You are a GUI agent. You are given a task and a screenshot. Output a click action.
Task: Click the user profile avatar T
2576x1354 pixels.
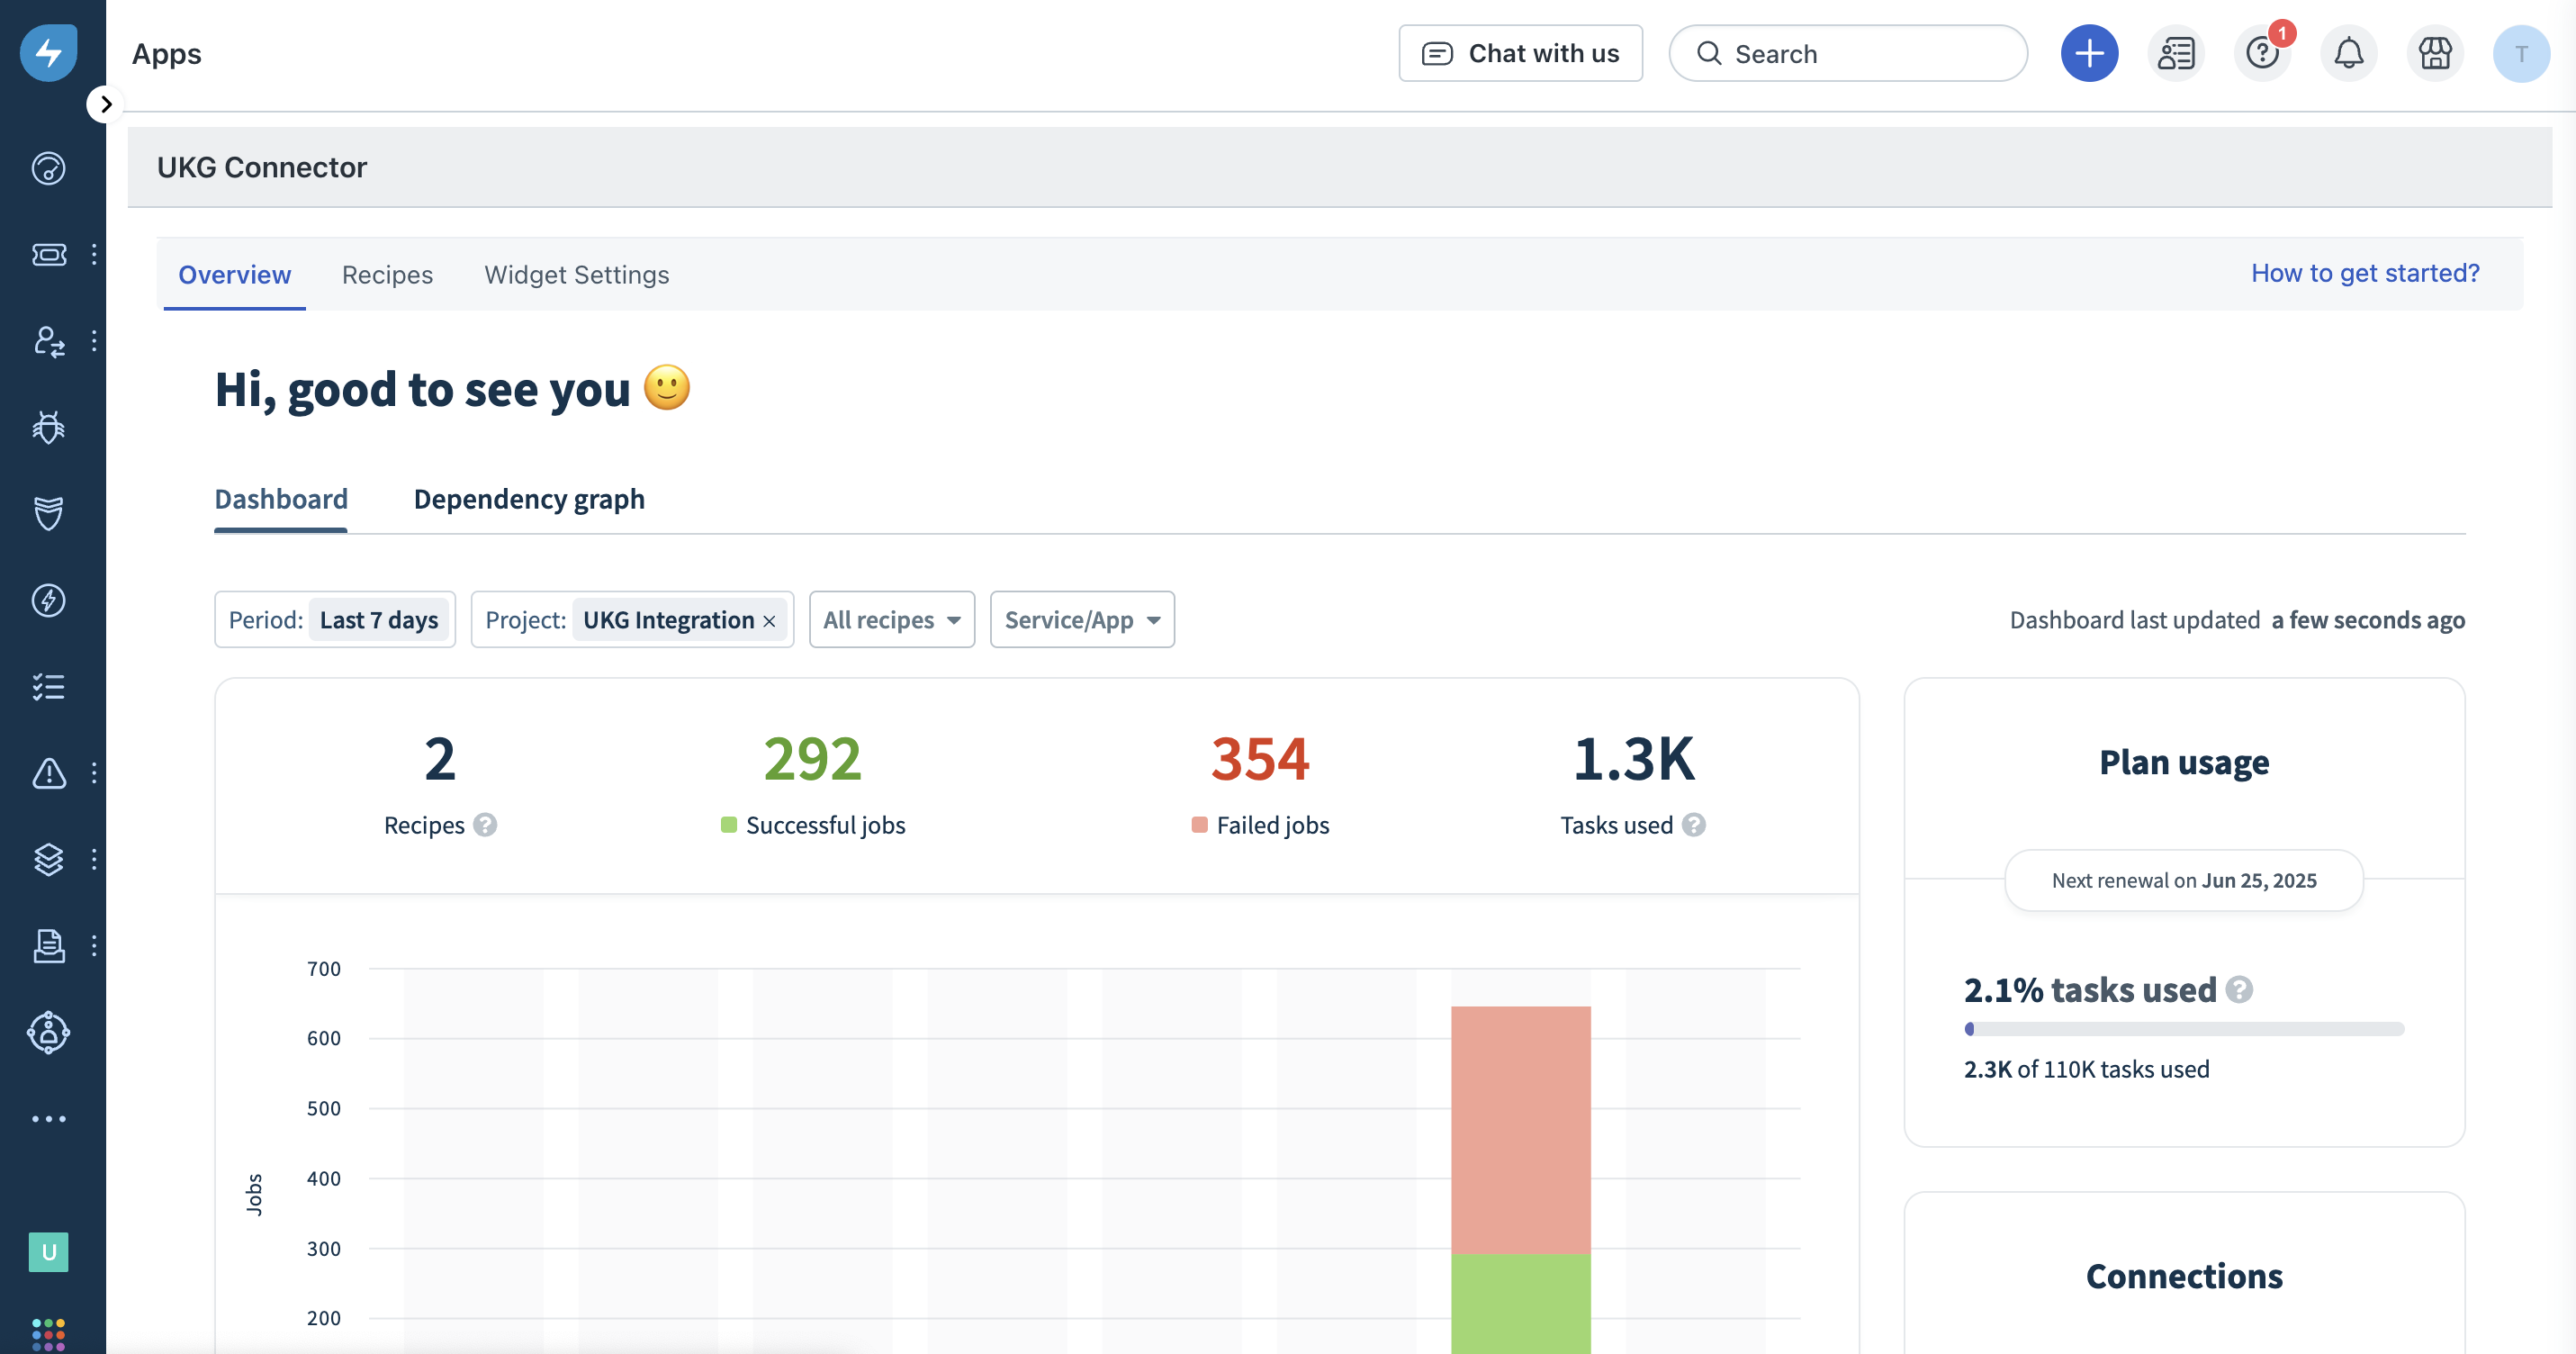2521,54
